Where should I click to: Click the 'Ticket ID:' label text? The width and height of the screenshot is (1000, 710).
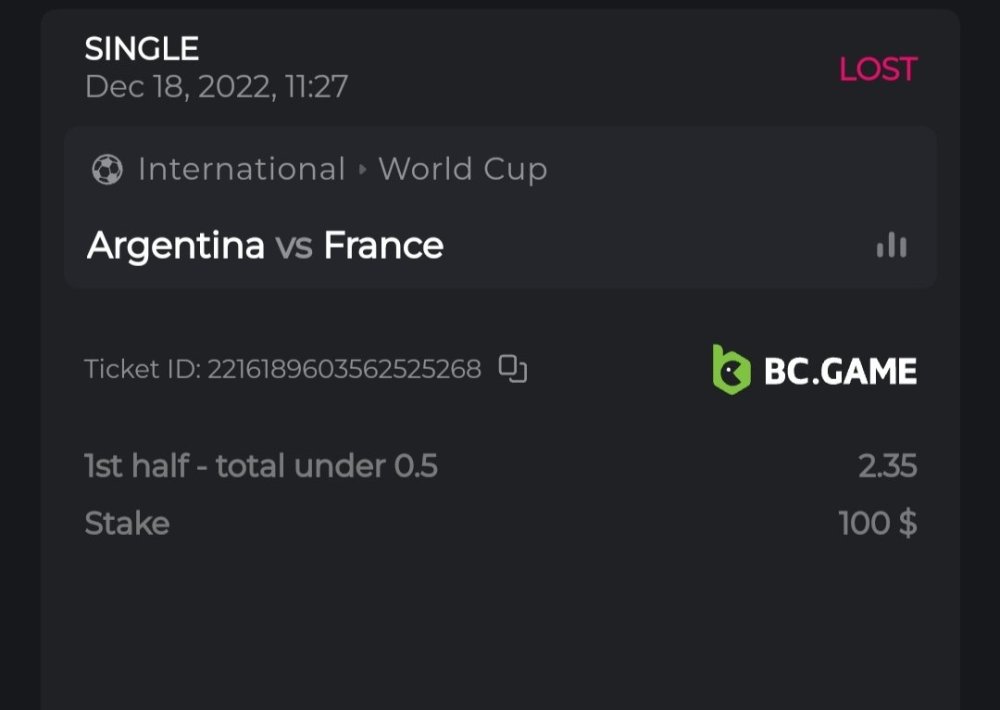pos(143,369)
